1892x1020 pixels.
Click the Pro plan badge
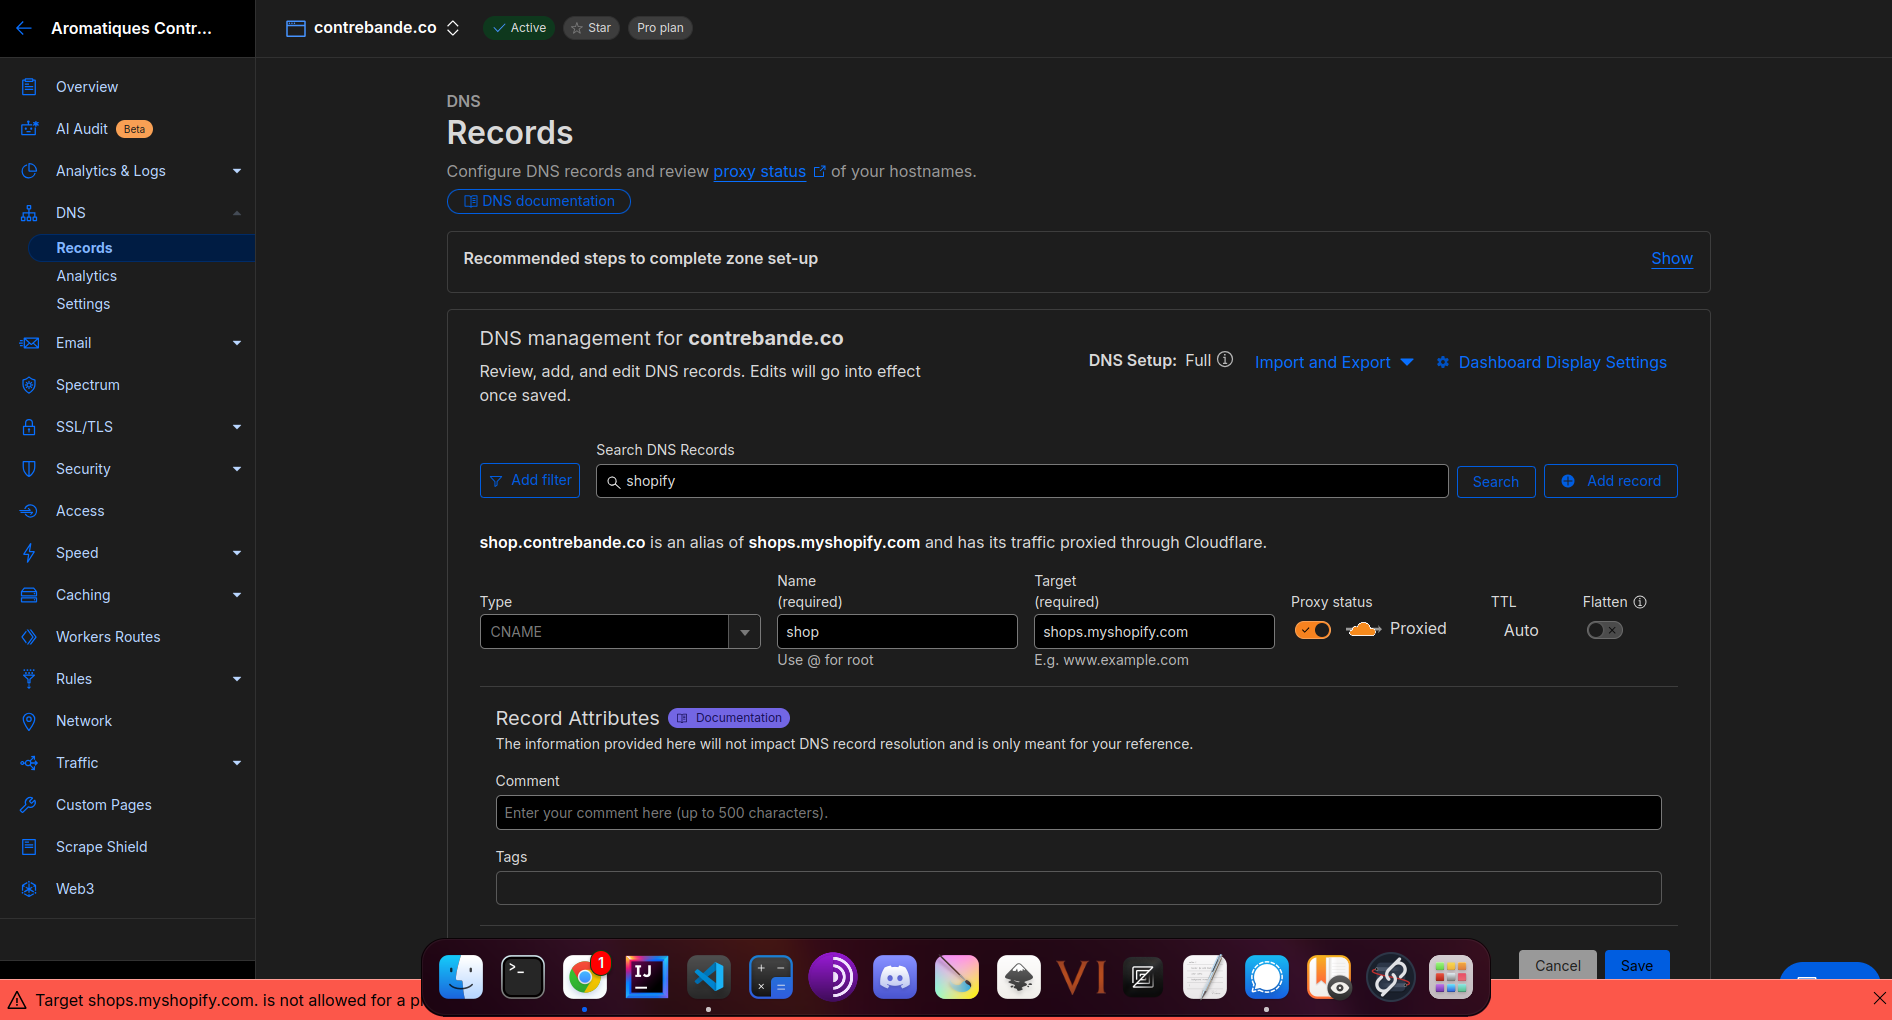(x=660, y=28)
